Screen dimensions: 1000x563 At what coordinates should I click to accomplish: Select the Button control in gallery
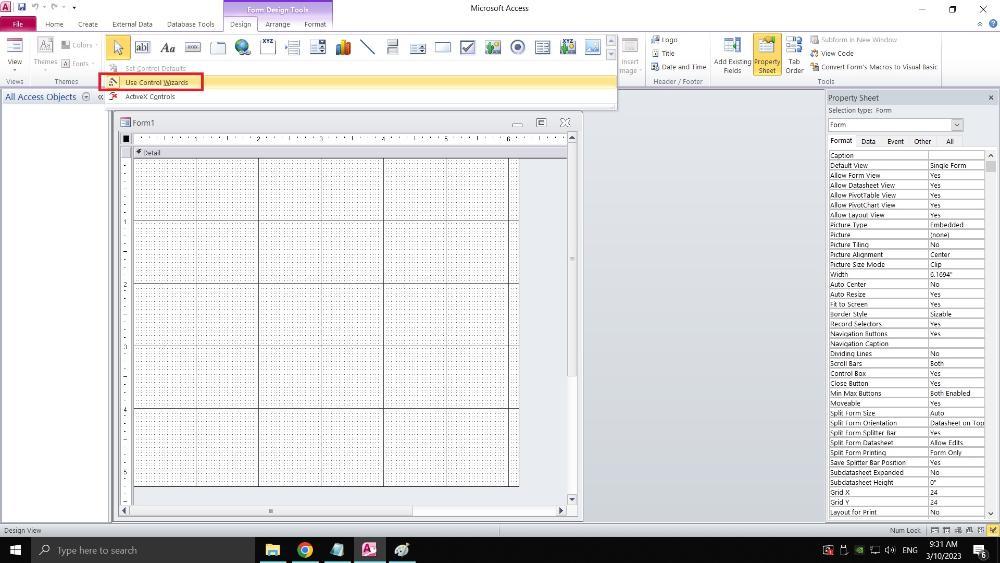pos(193,47)
